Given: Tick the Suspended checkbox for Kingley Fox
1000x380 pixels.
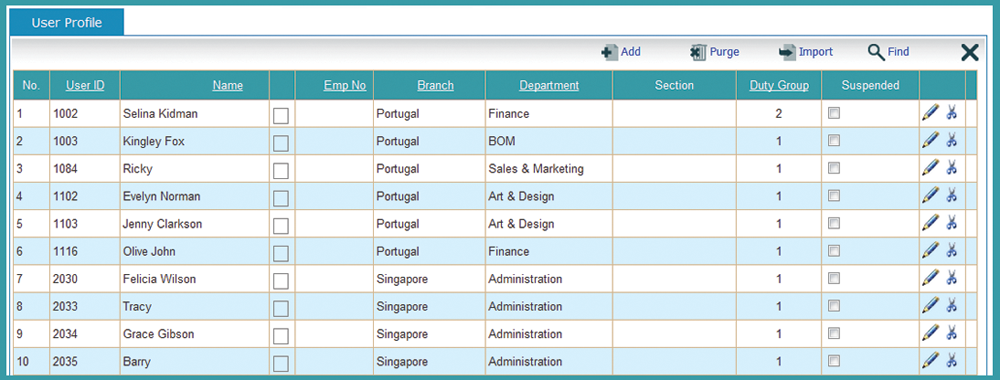Looking at the screenshot, I should 834,140.
